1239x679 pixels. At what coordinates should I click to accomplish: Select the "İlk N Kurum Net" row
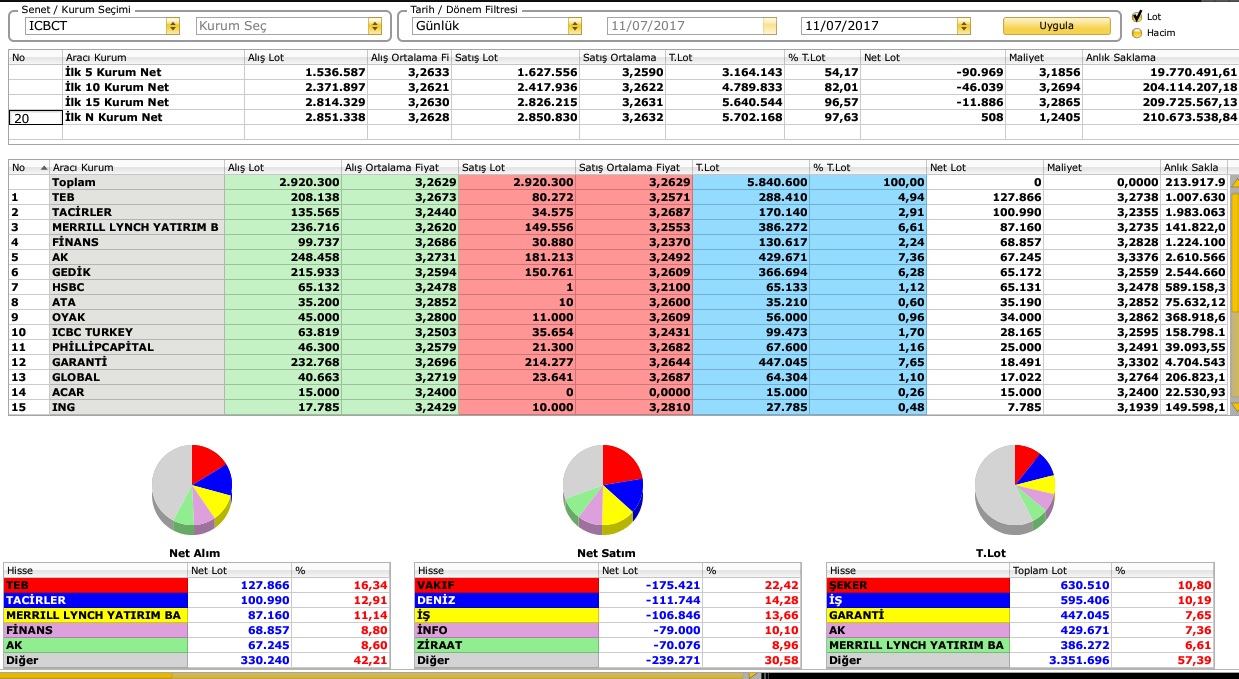[x=624, y=118]
